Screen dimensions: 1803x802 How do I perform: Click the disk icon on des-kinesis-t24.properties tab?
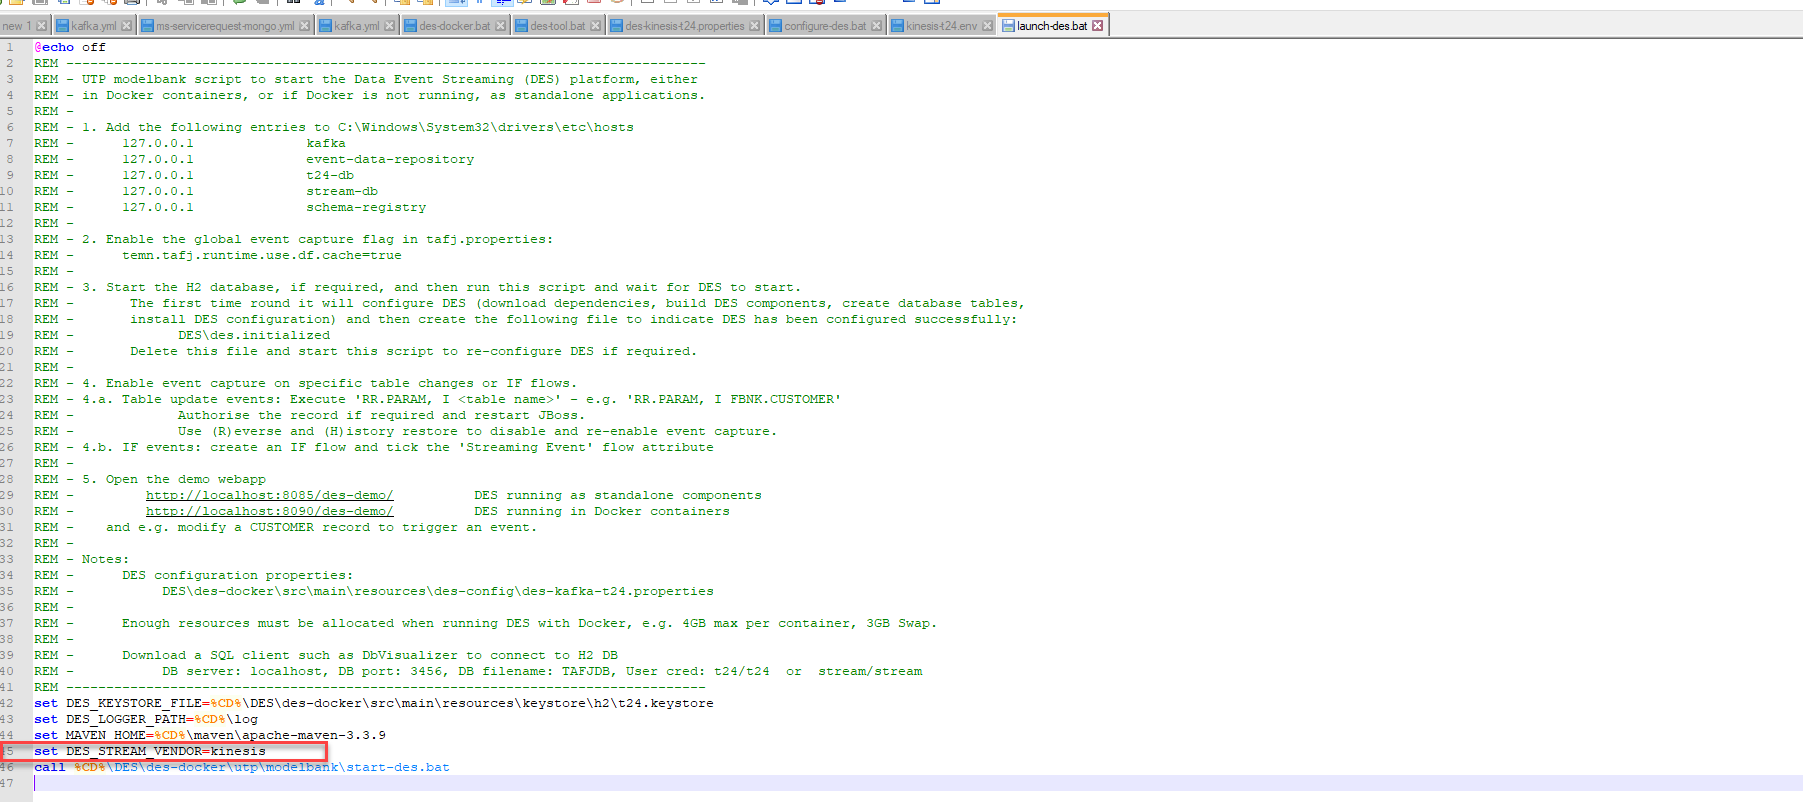coord(617,26)
